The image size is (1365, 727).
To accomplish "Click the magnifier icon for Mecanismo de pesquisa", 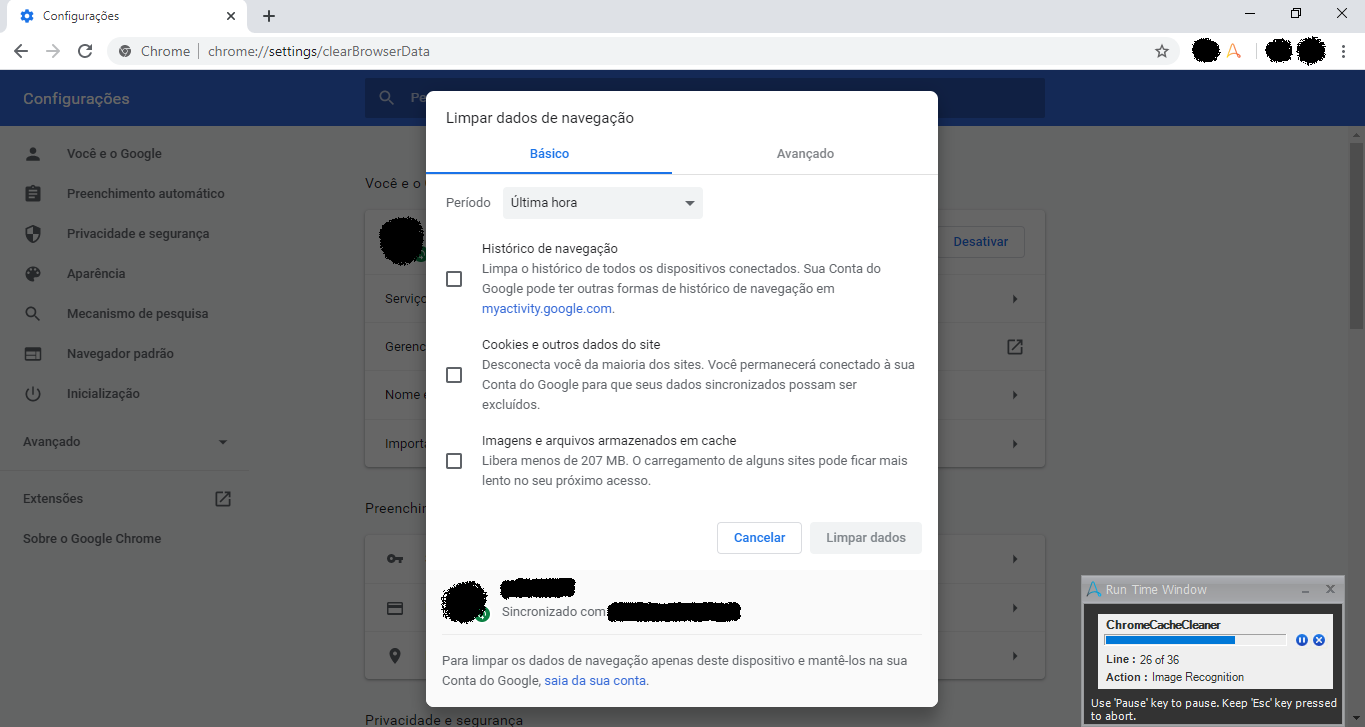I will coord(33,314).
